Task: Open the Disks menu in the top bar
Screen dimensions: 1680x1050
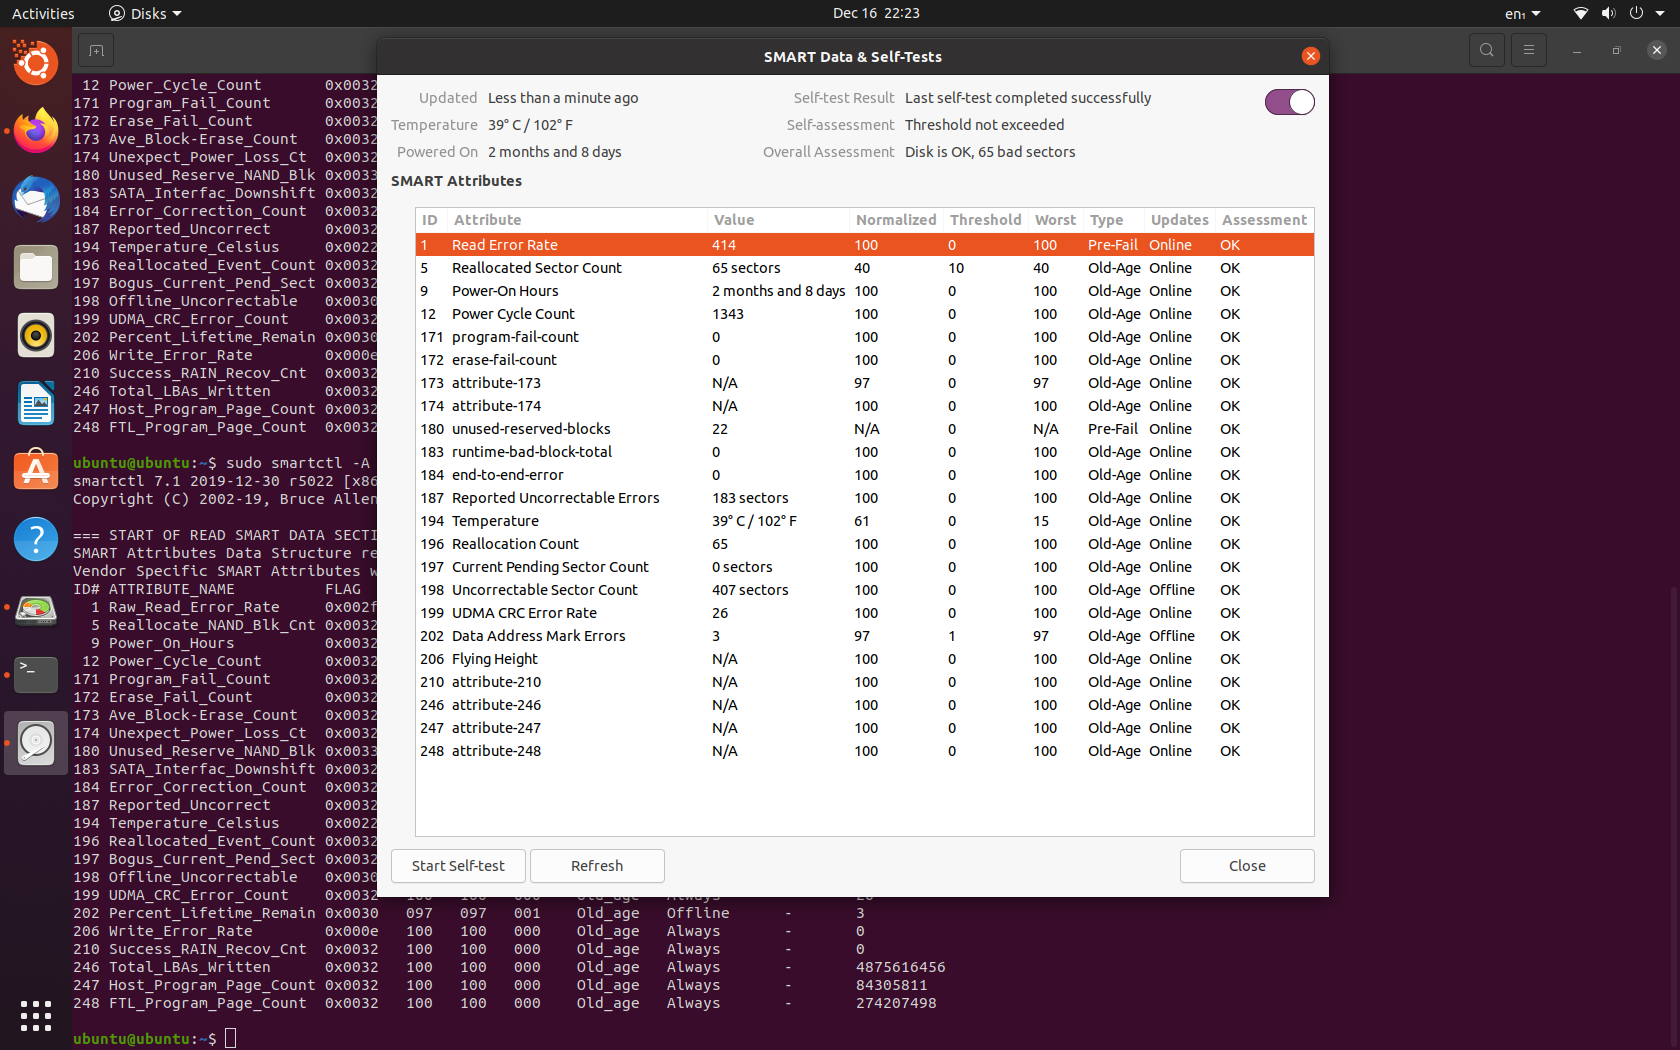Action: [144, 13]
